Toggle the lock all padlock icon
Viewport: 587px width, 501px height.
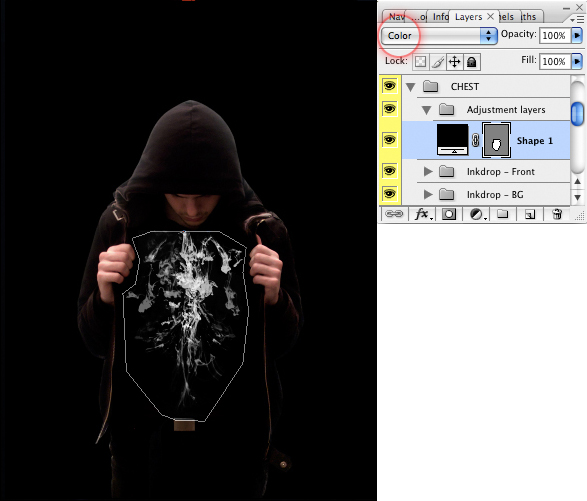click(472, 62)
